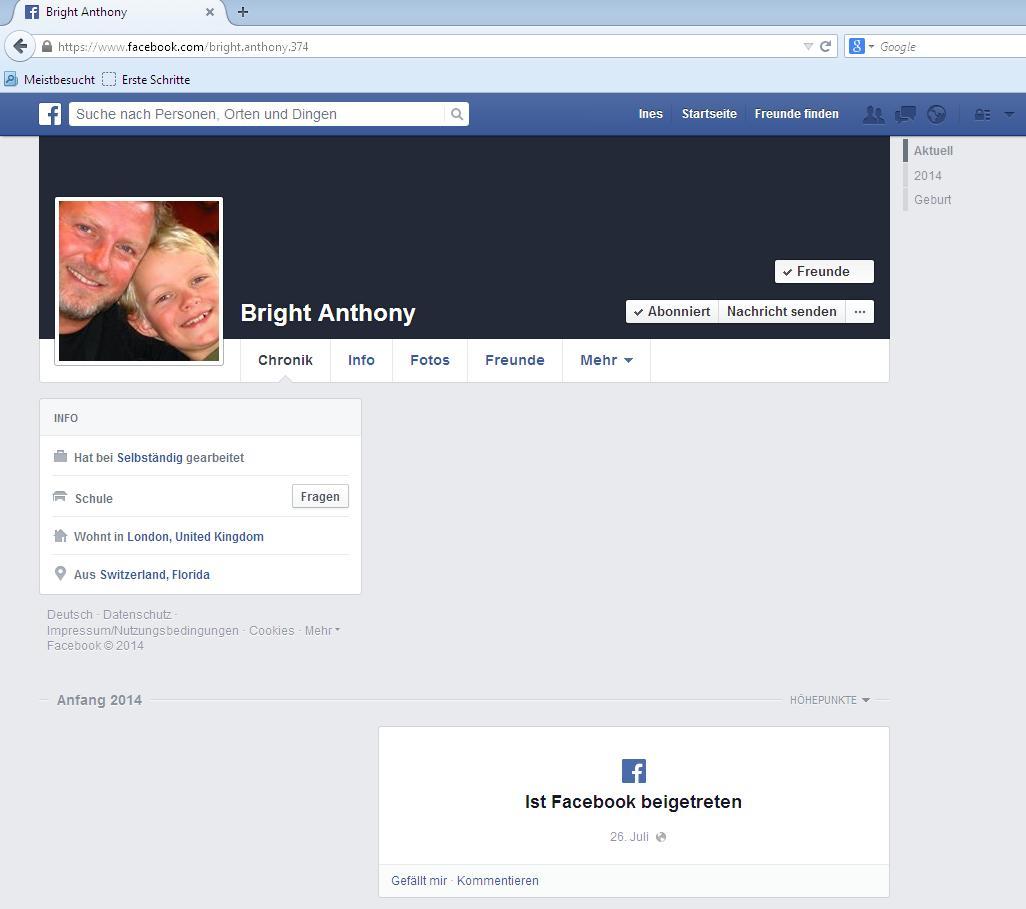Click browser back arrow button
Screen dimensions: 1026x909
point(20,46)
